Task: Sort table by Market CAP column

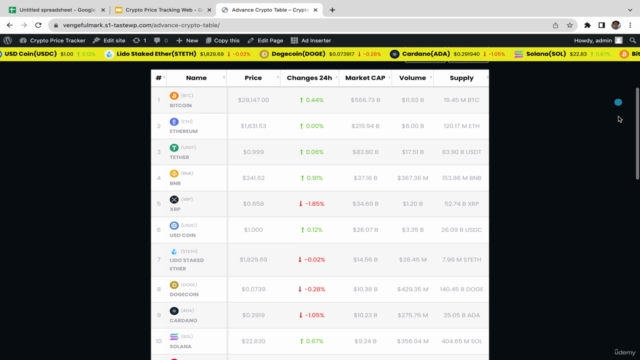Action: pos(365,78)
